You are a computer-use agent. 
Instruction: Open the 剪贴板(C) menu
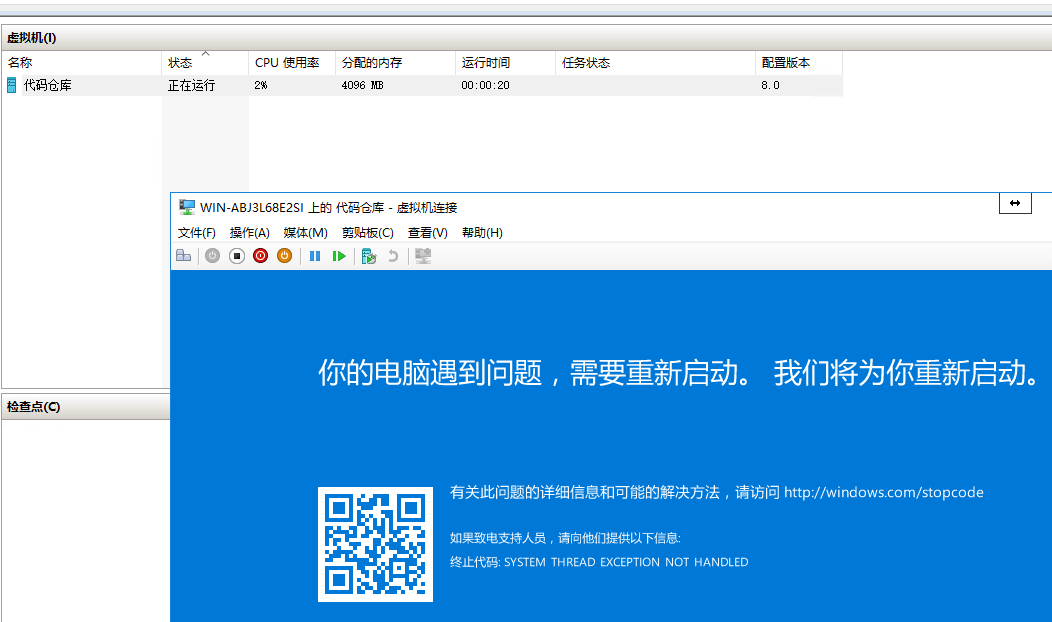coord(368,233)
